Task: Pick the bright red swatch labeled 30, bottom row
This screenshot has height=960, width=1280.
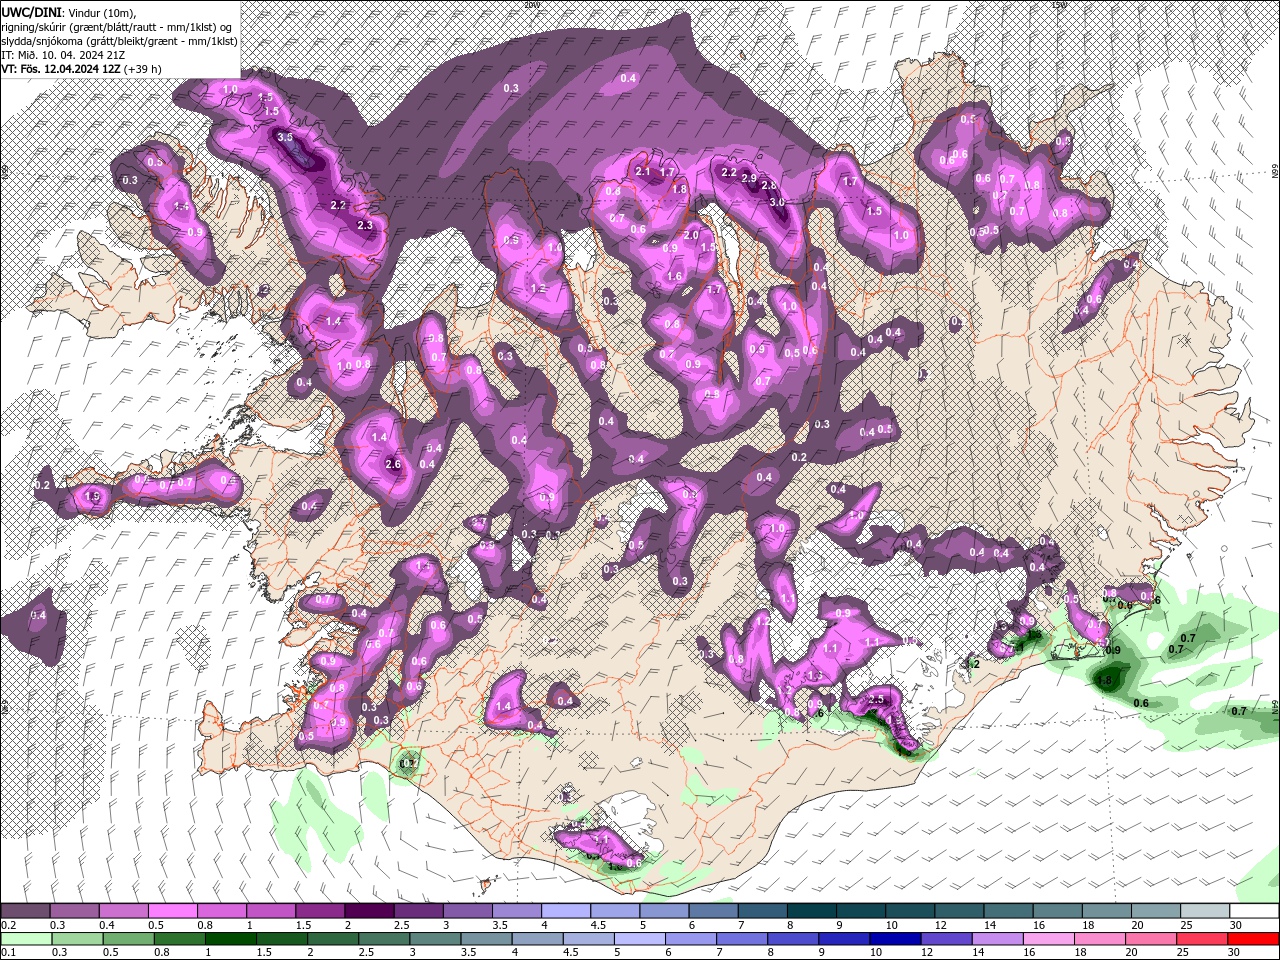Action: 1254,939
